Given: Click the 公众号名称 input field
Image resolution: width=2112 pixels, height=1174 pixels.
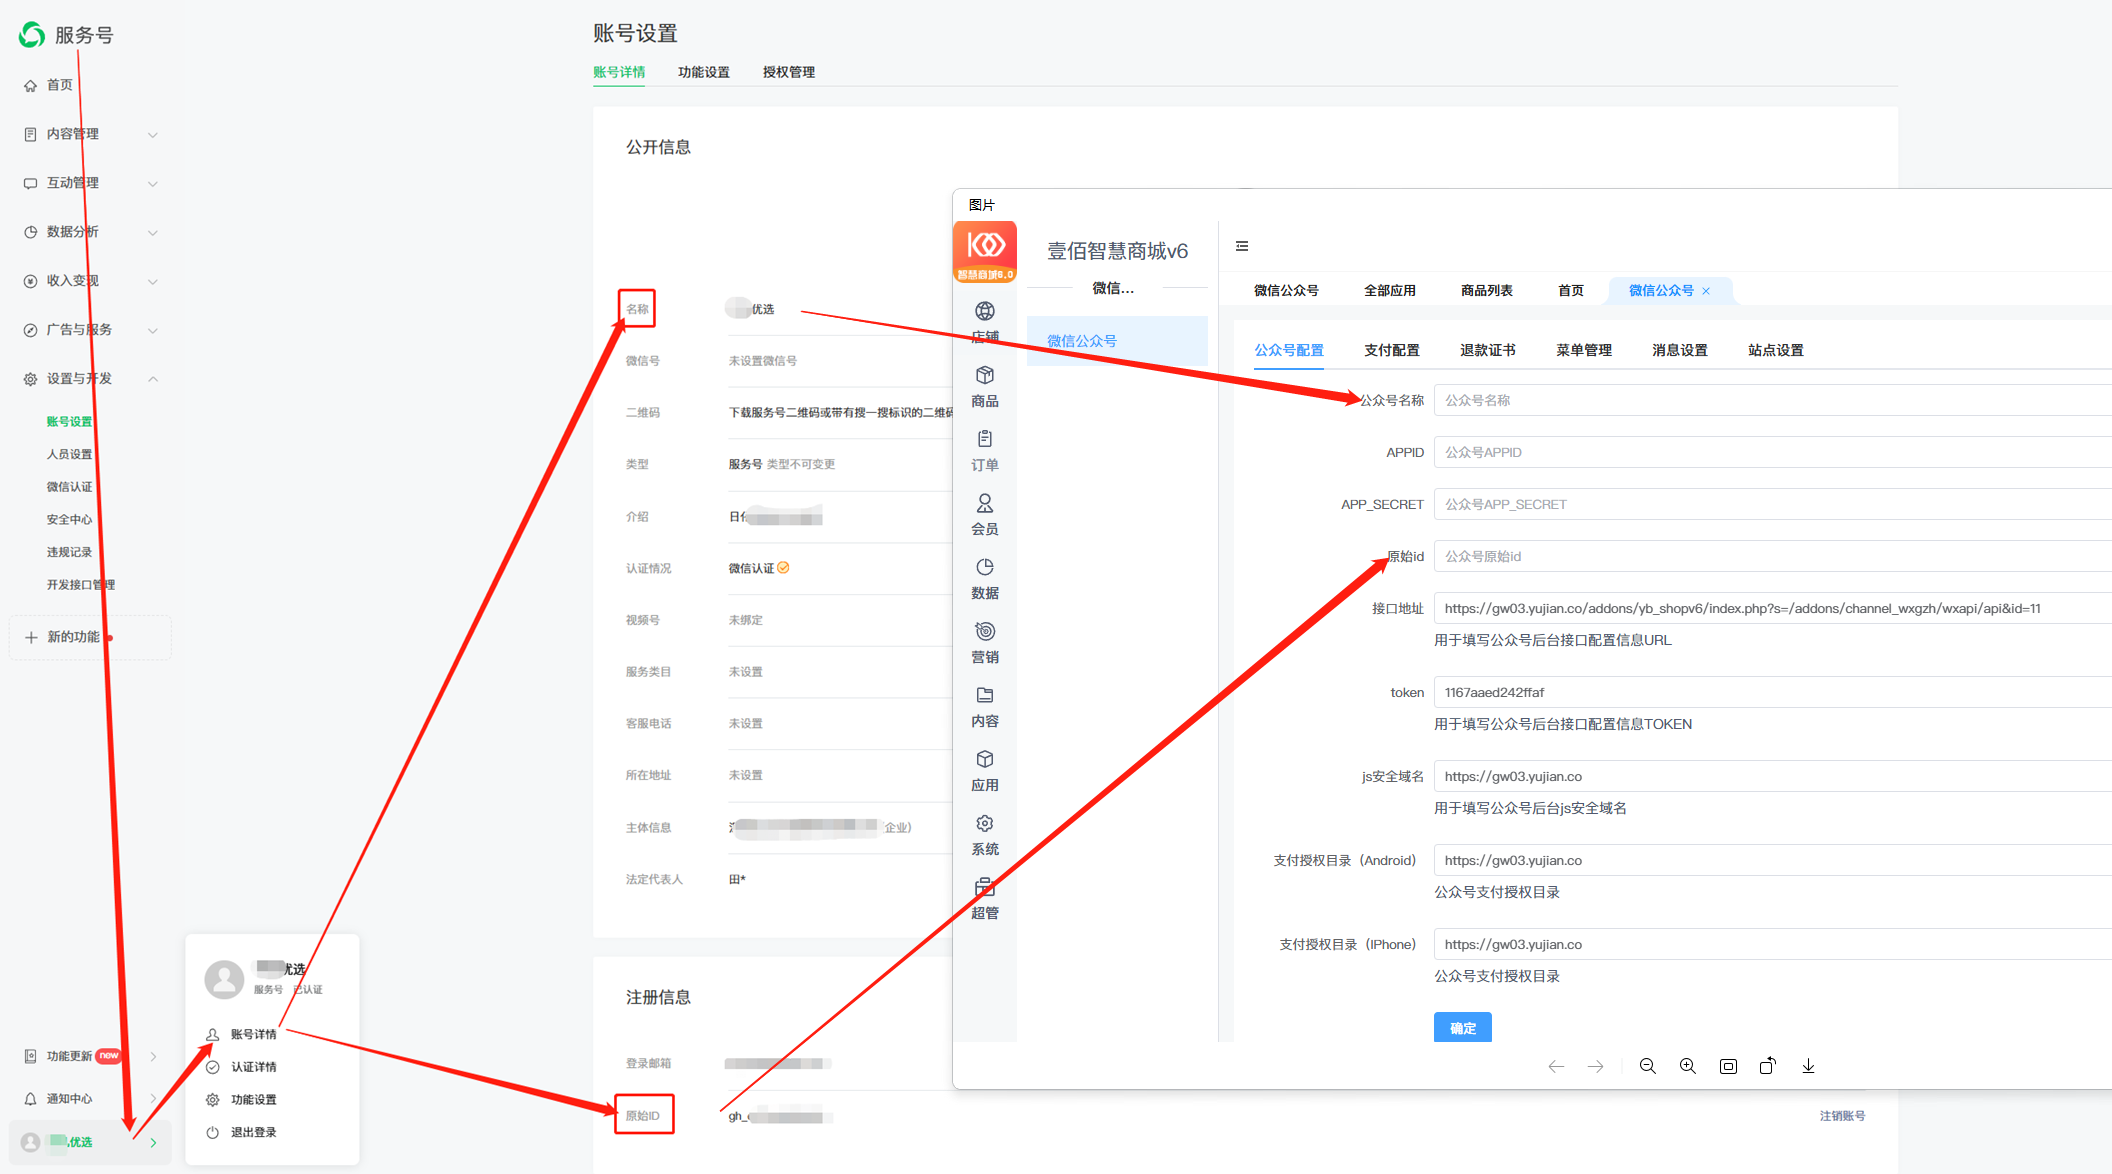Looking at the screenshot, I should [x=1772, y=400].
